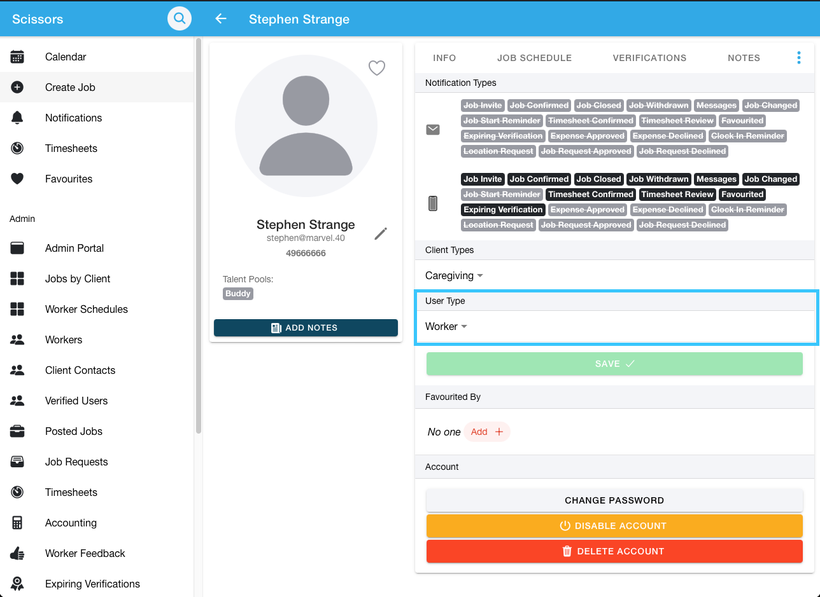Toggle mobile Job Start Reminder notification

click(502, 194)
